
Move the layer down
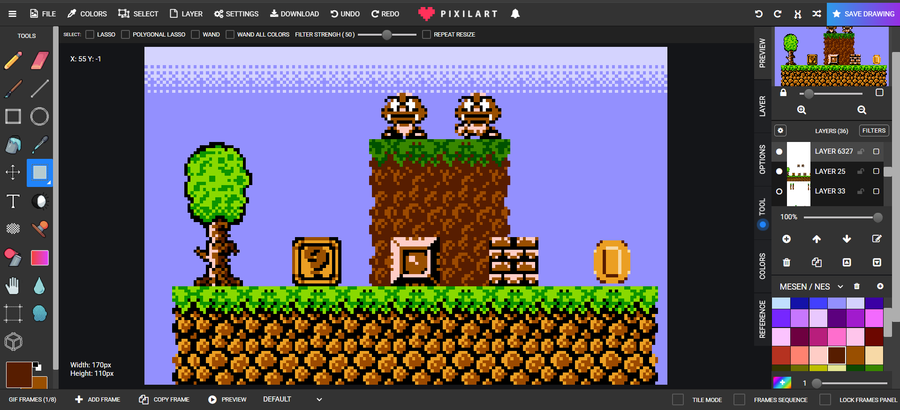pos(847,239)
